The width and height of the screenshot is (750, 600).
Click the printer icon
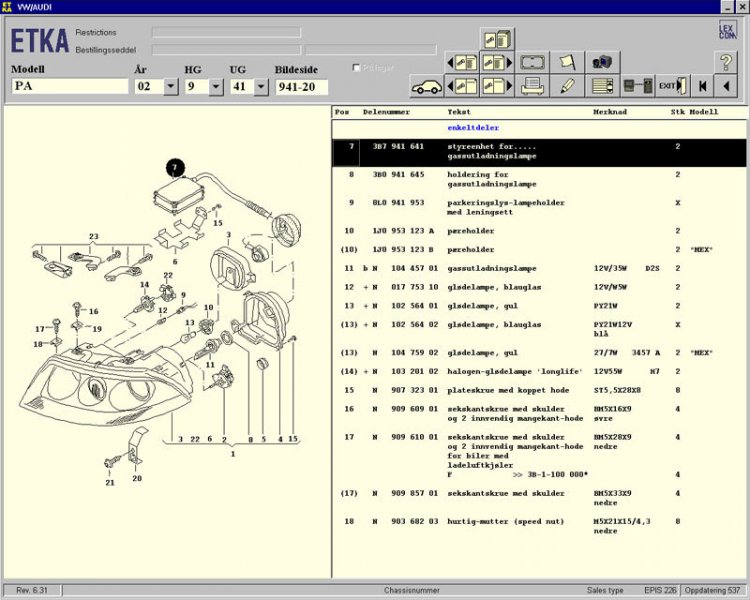click(x=532, y=86)
